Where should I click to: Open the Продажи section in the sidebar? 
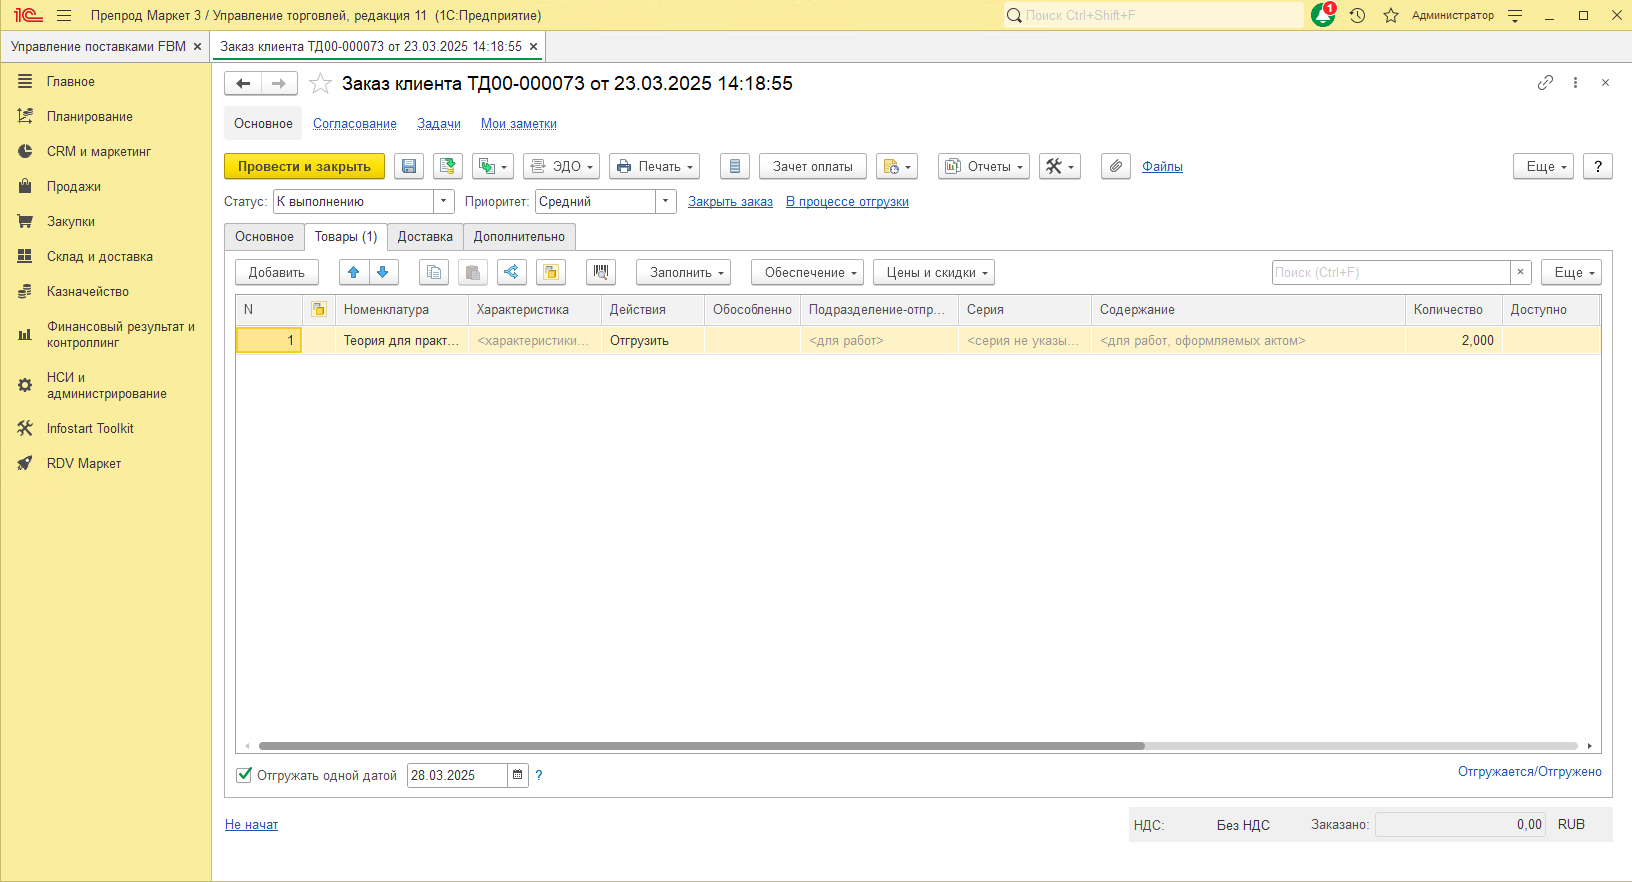point(74,187)
